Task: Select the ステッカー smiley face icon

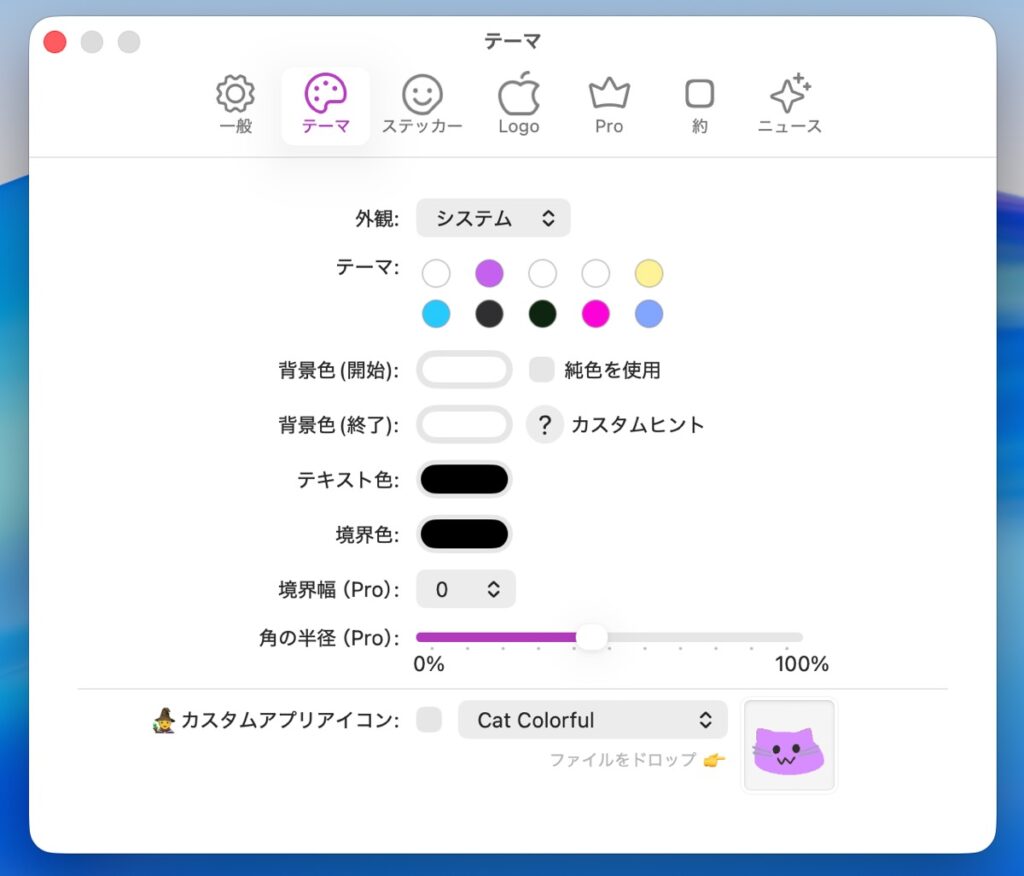Action: [x=422, y=95]
